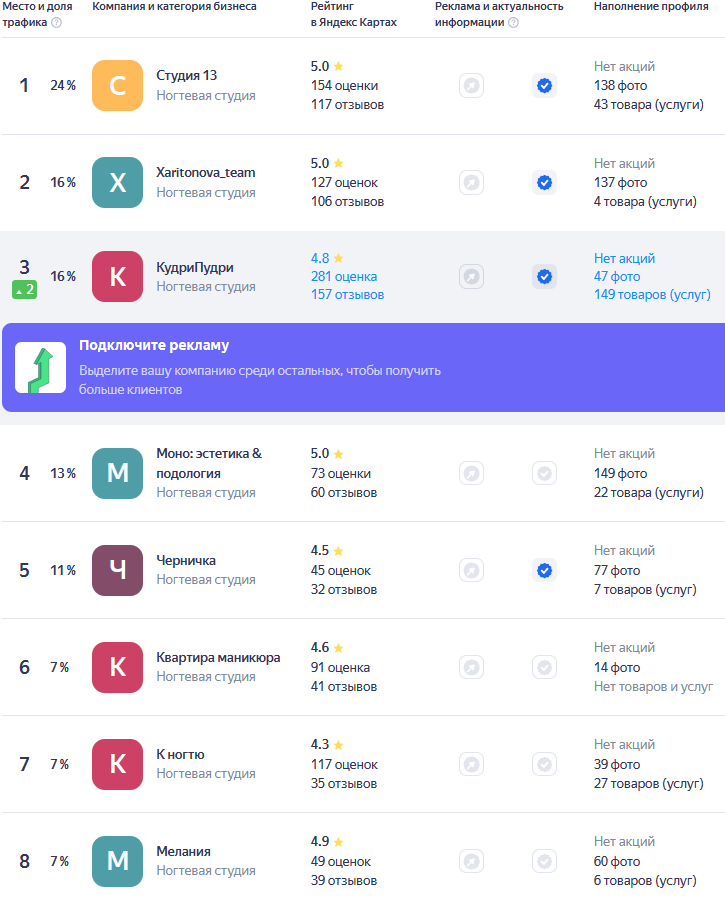Click 138 фото in Студия 13 row
The height and width of the screenshot is (905, 725).
[621, 85]
